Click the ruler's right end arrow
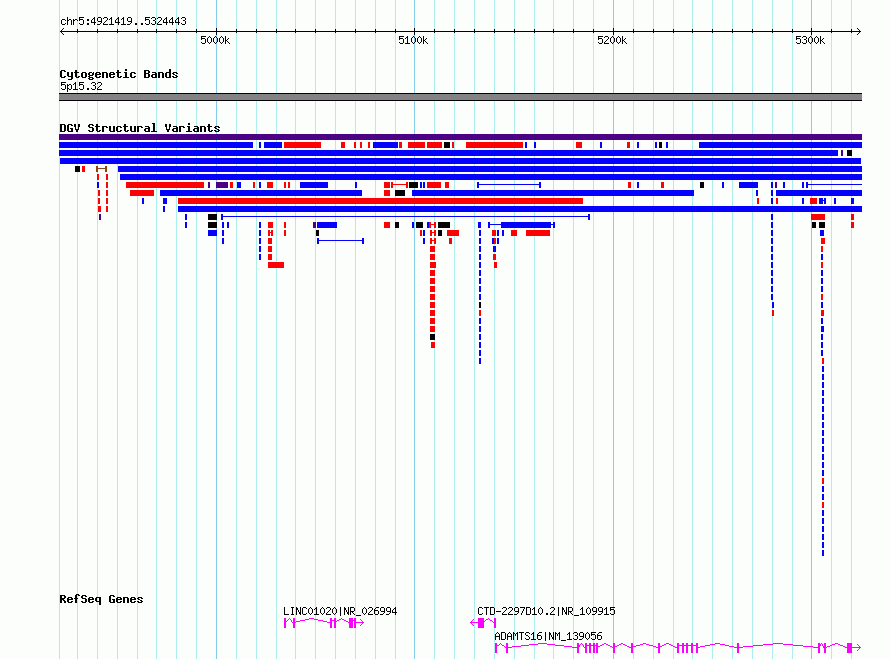 pyautogui.click(x=859, y=31)
